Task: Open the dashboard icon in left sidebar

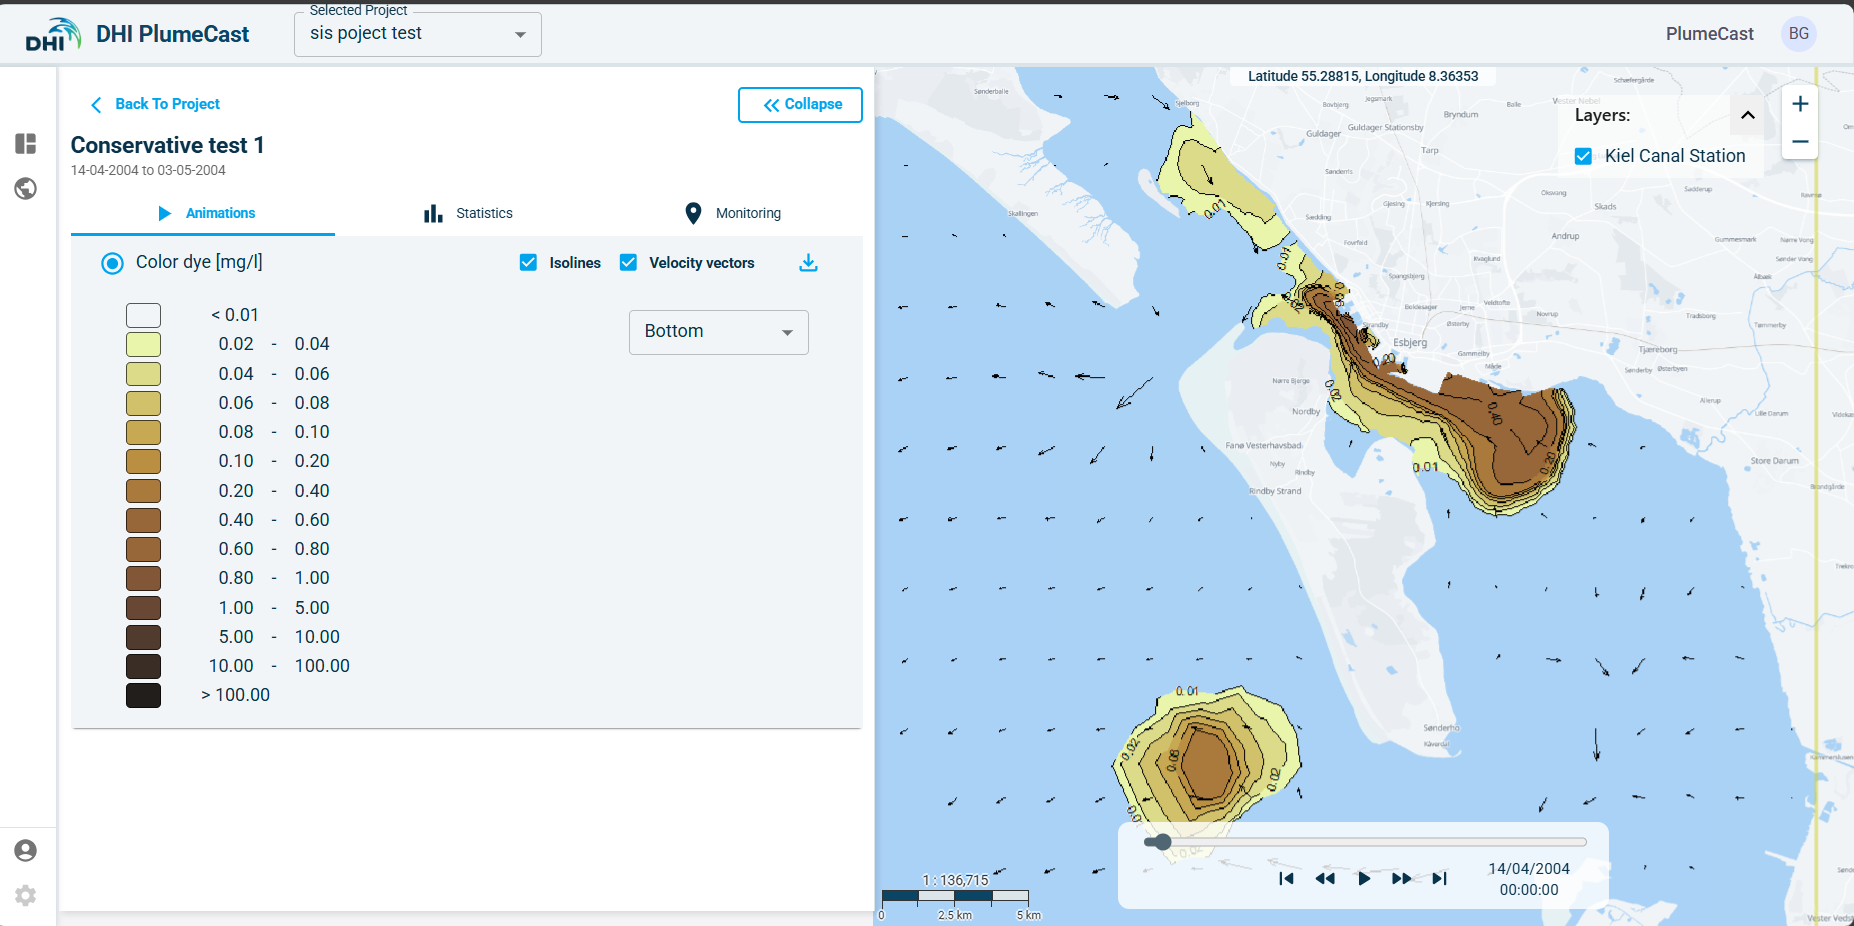Action: point(26,144)
